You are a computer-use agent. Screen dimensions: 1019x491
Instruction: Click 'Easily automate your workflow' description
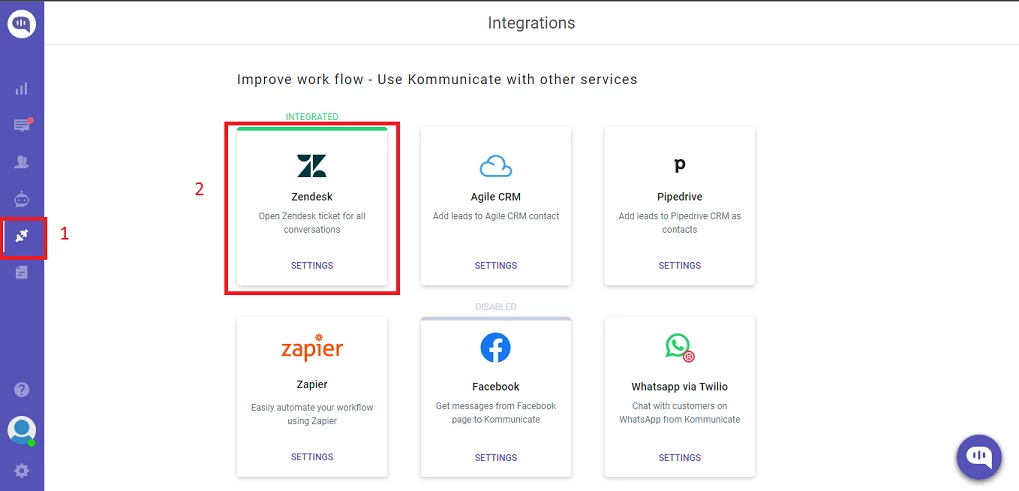pyautogui.click(x=312, y=414)
